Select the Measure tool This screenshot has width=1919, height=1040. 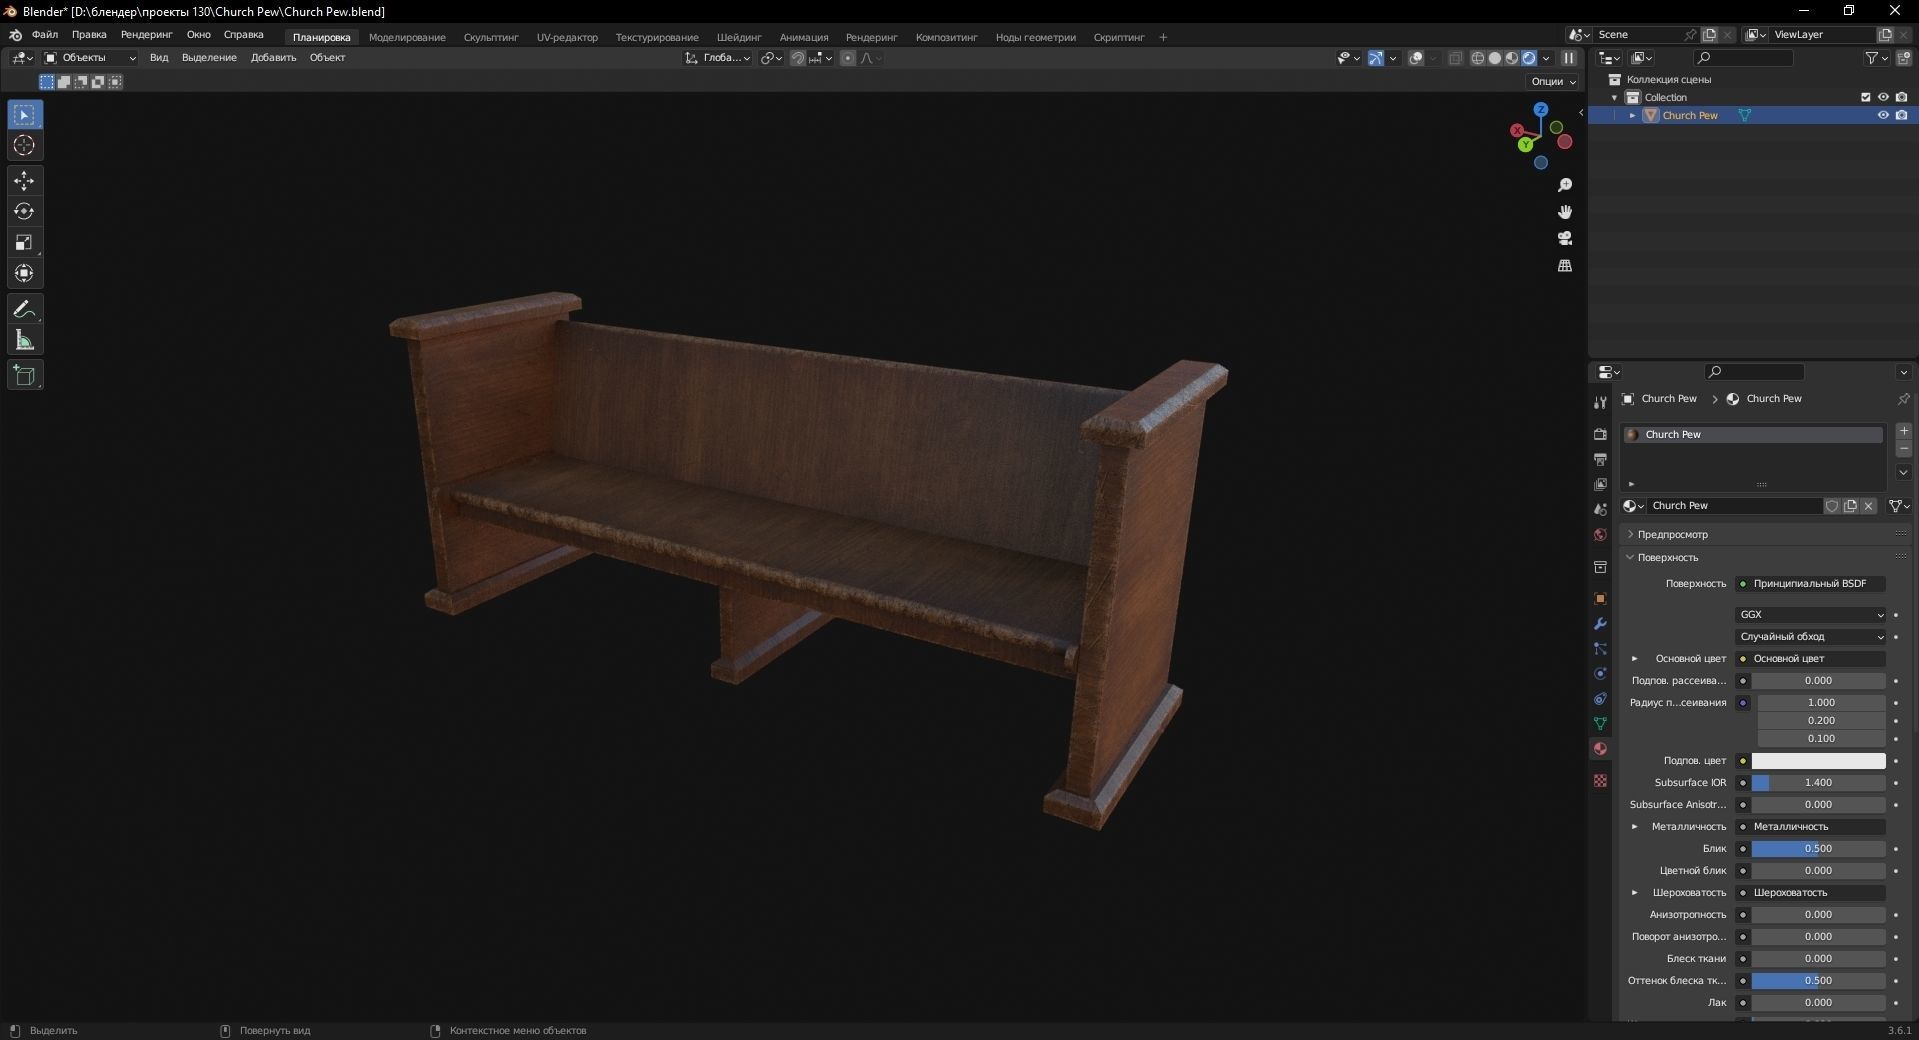24,339
